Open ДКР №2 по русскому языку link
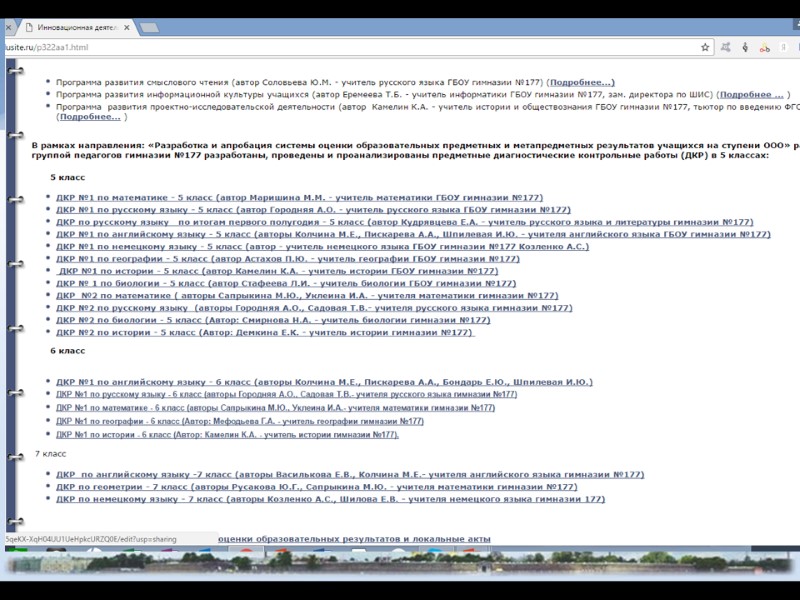The height and width of the screenshot is (600, 800). (314, 308)
